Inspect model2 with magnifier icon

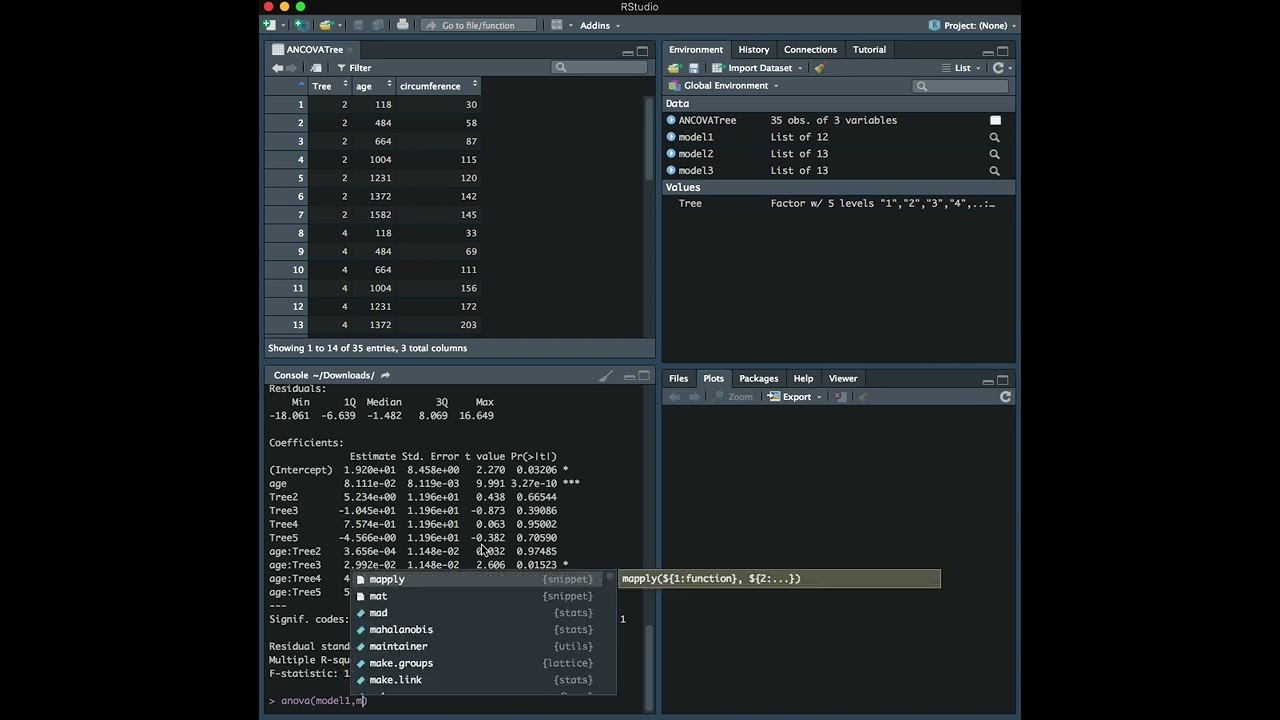pyautogui.click(x=994, y=154)
